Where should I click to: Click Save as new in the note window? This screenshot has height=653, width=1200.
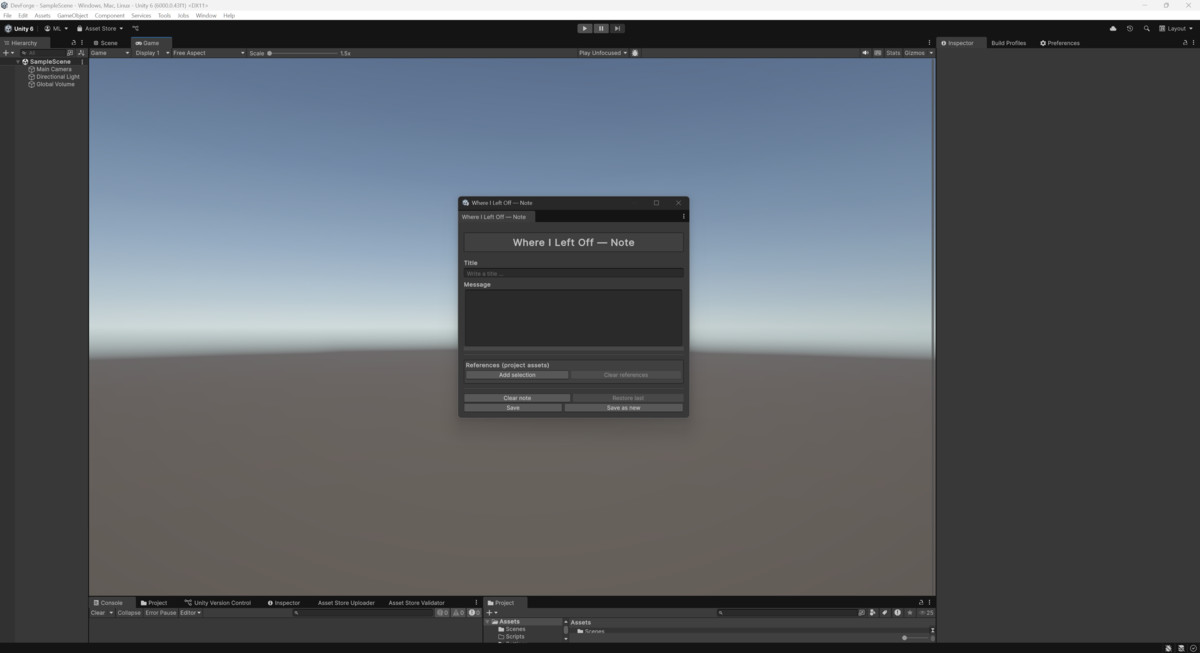(624, 407)
